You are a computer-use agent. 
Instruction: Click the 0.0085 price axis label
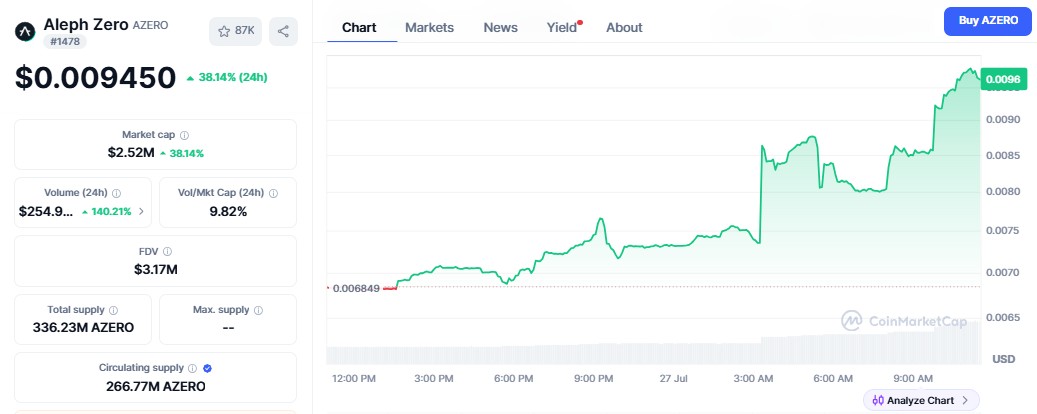coord(1002,157)
